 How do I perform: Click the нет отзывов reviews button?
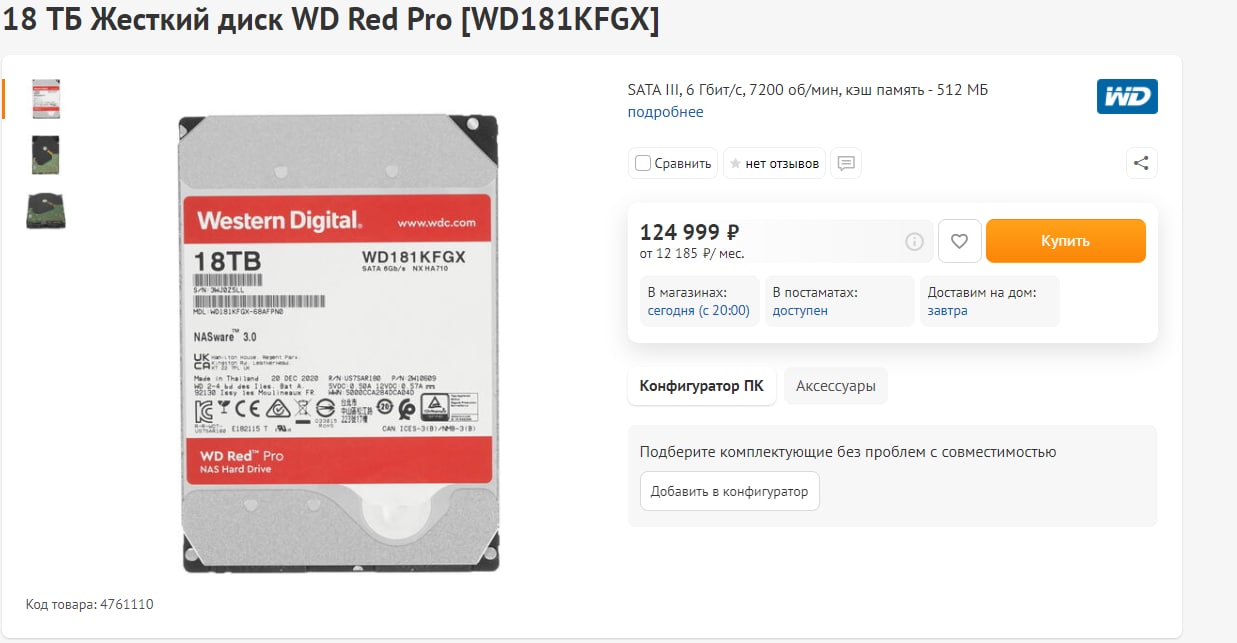tap(775, 163)
